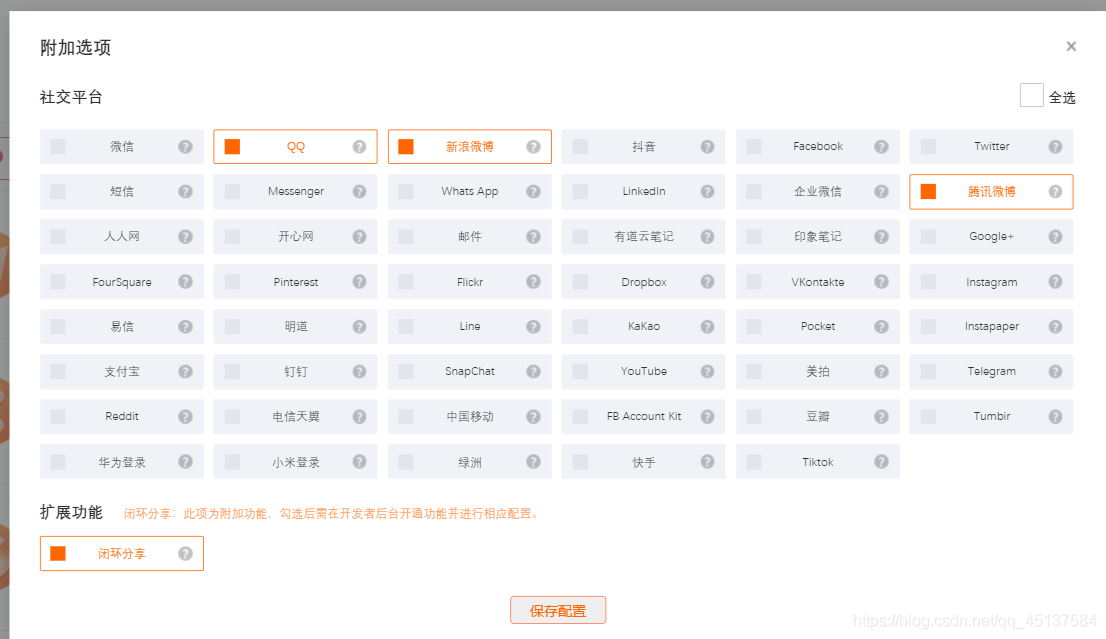
Task: Uncheck the 腾讯微博 checkbox
Action: click(928, 191)
